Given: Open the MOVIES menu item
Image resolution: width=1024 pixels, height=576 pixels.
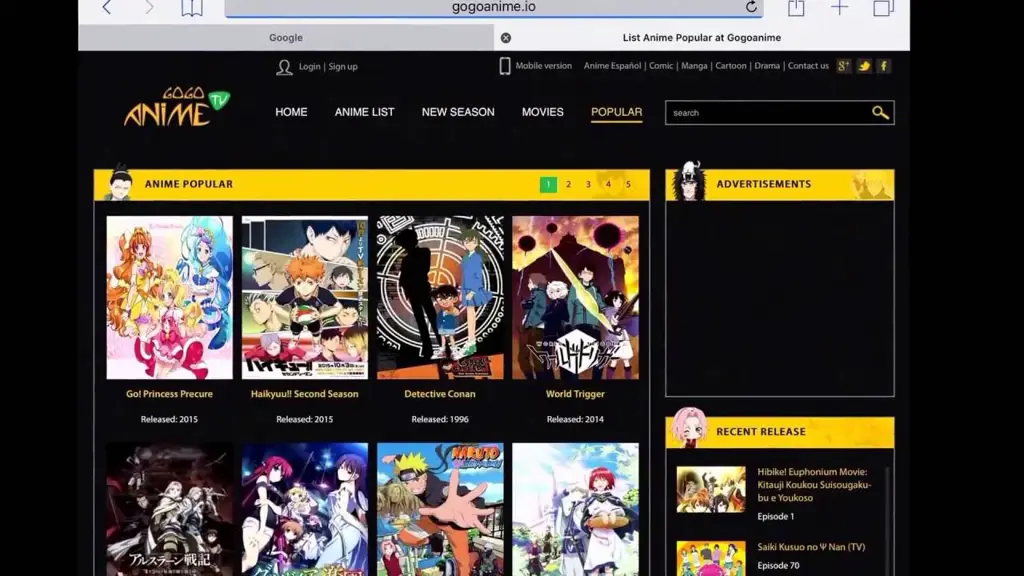Looking at the screenshot, I should click(543, 112).
